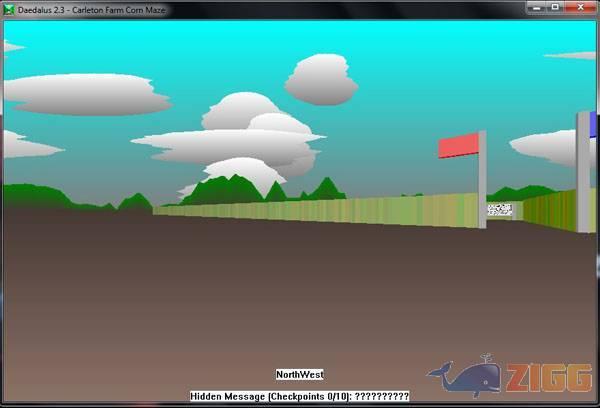This screenshot has height=408, width=600.
Task: Close the Daedalus window
Action: point(578,8)
